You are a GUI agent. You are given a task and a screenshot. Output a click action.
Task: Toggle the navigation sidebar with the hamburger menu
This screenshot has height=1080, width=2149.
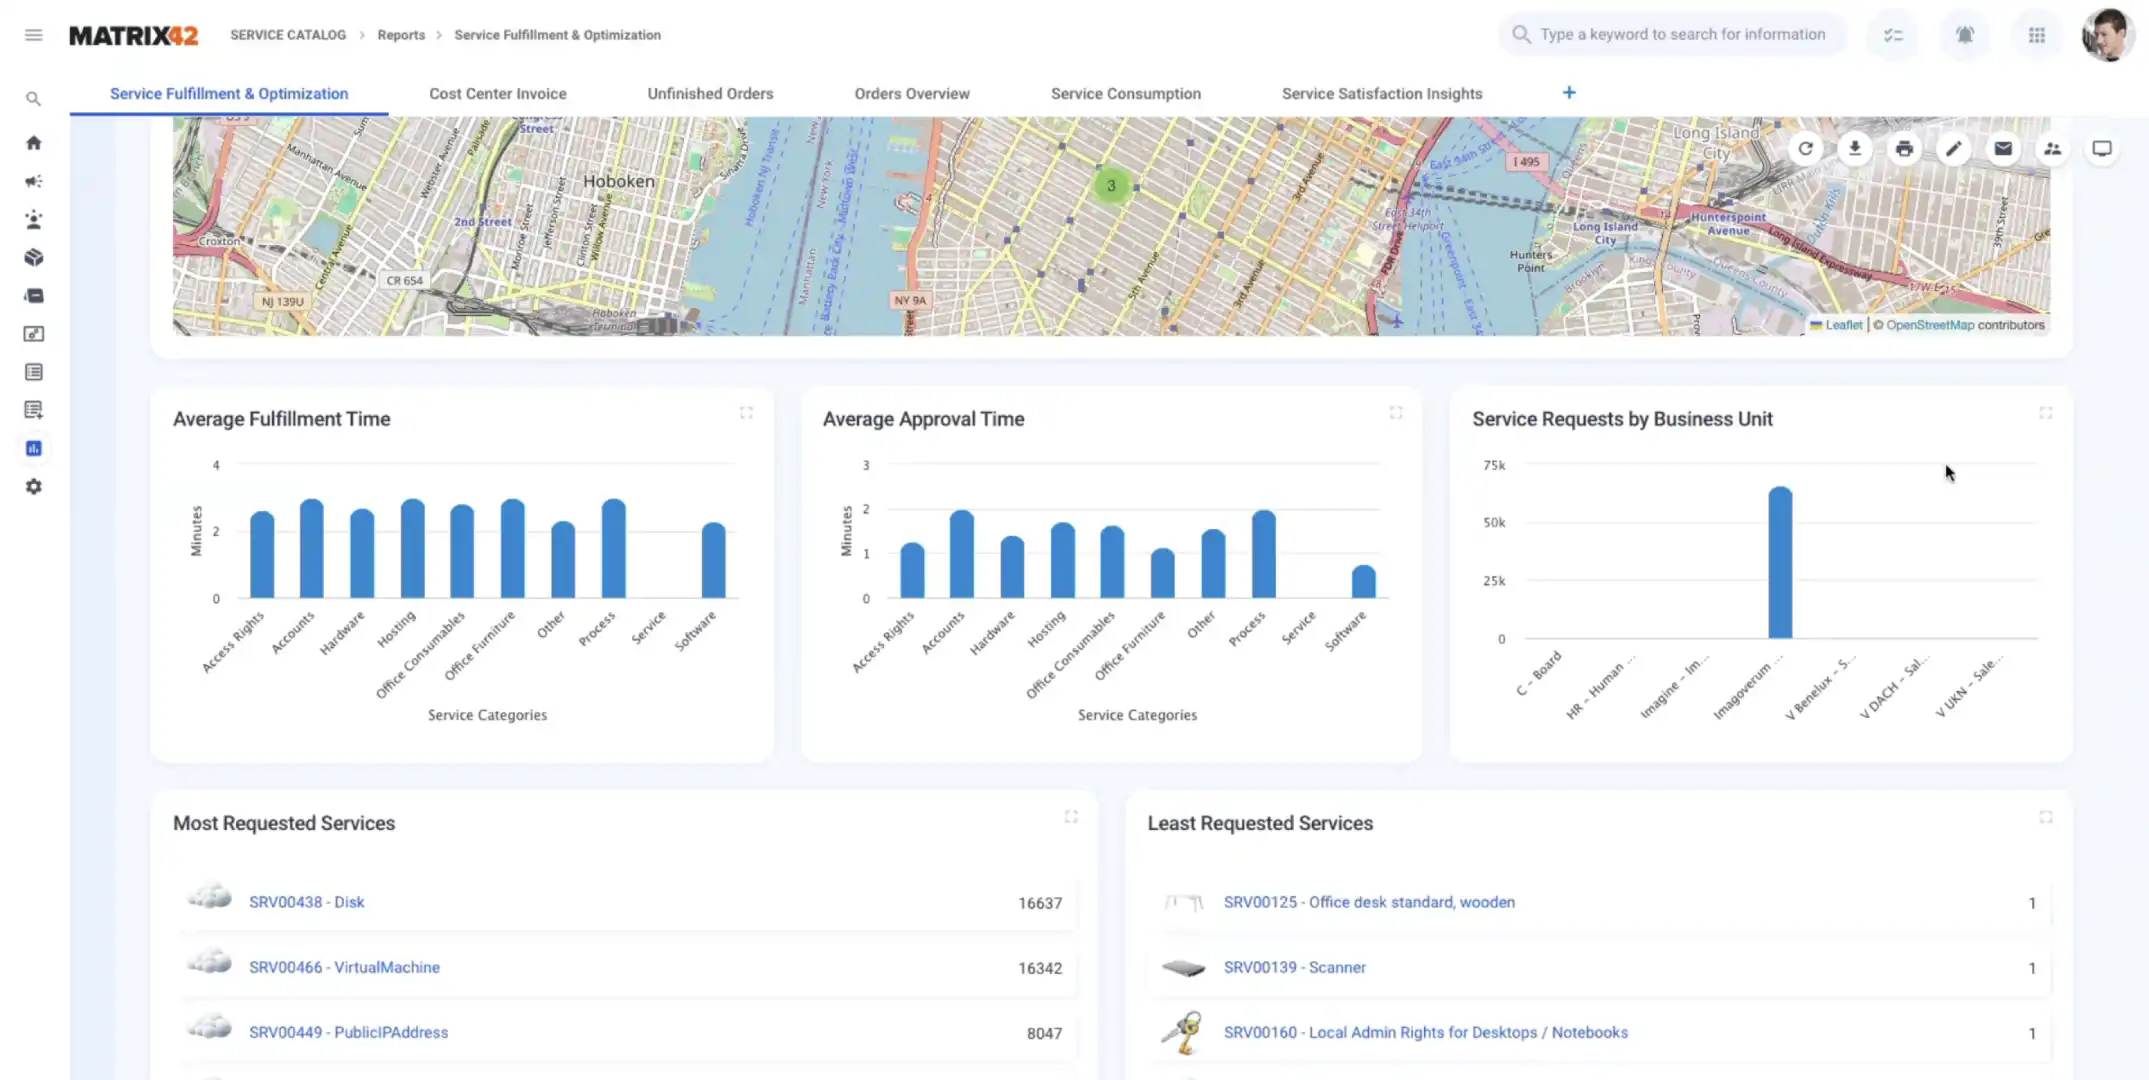pyautogui.click(x=33, y=34)
